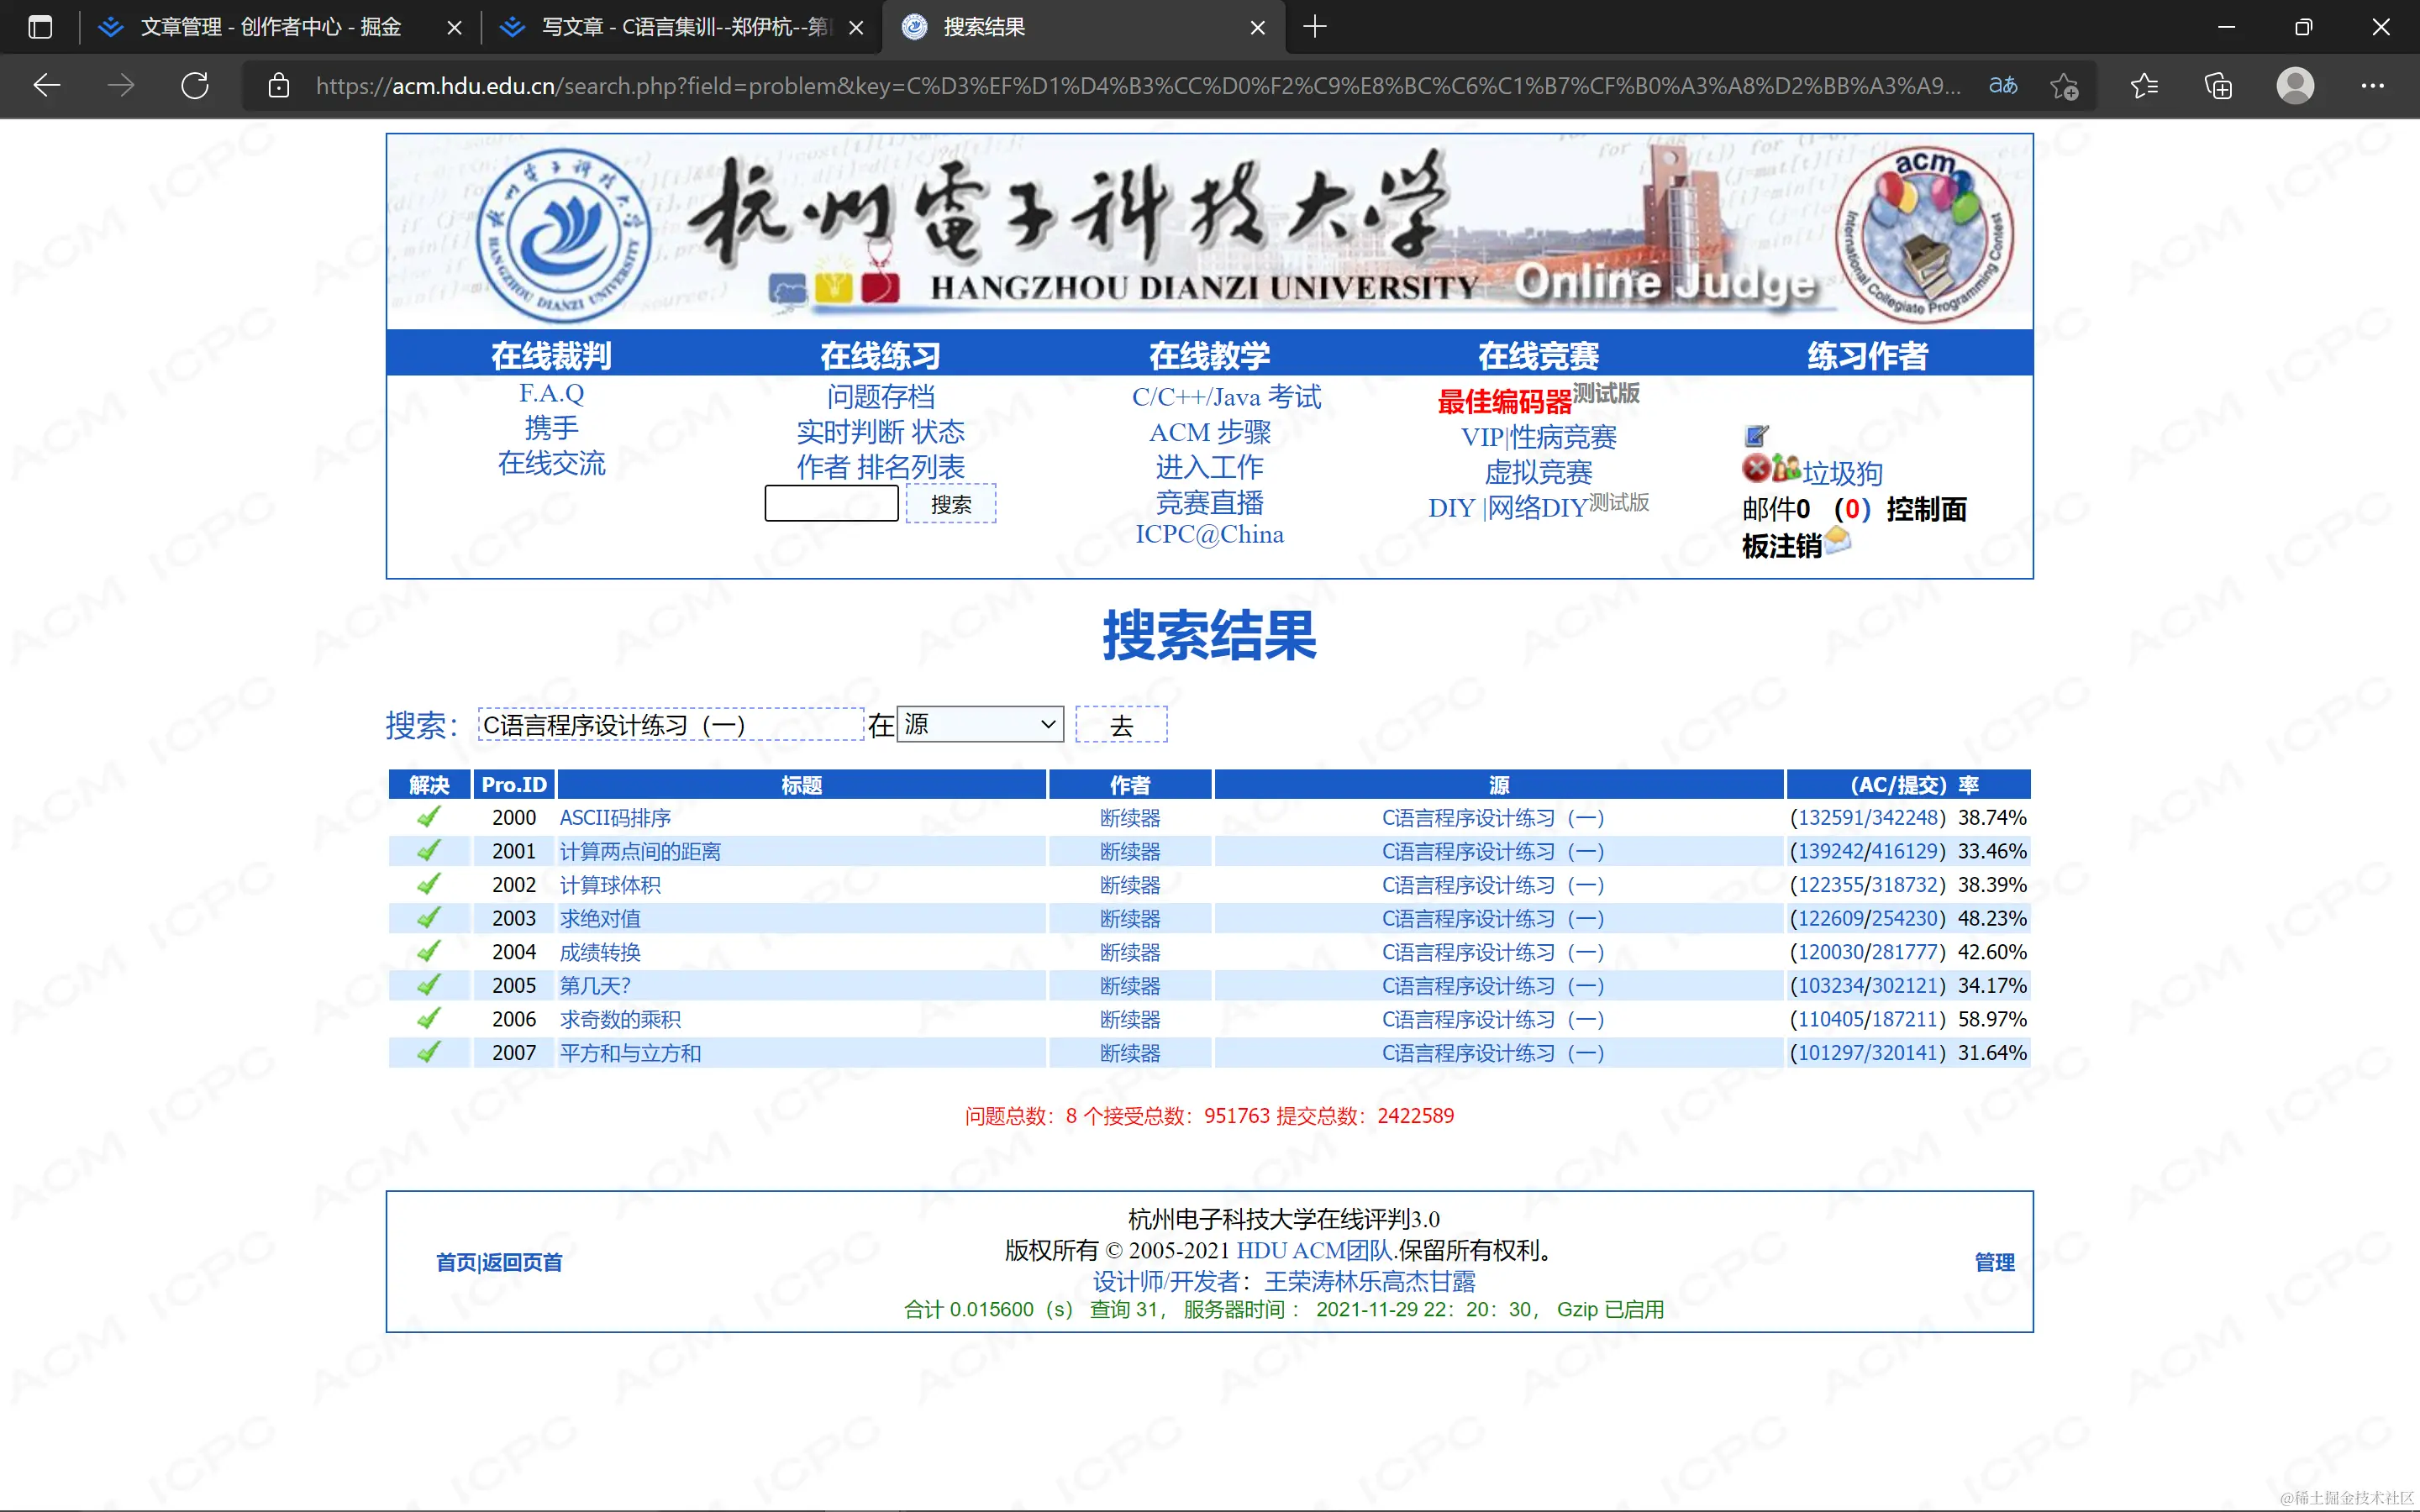Open the favorites list icon
The width and height of the screenshot is (2420, 1512).
click(x=2143, y=86)
